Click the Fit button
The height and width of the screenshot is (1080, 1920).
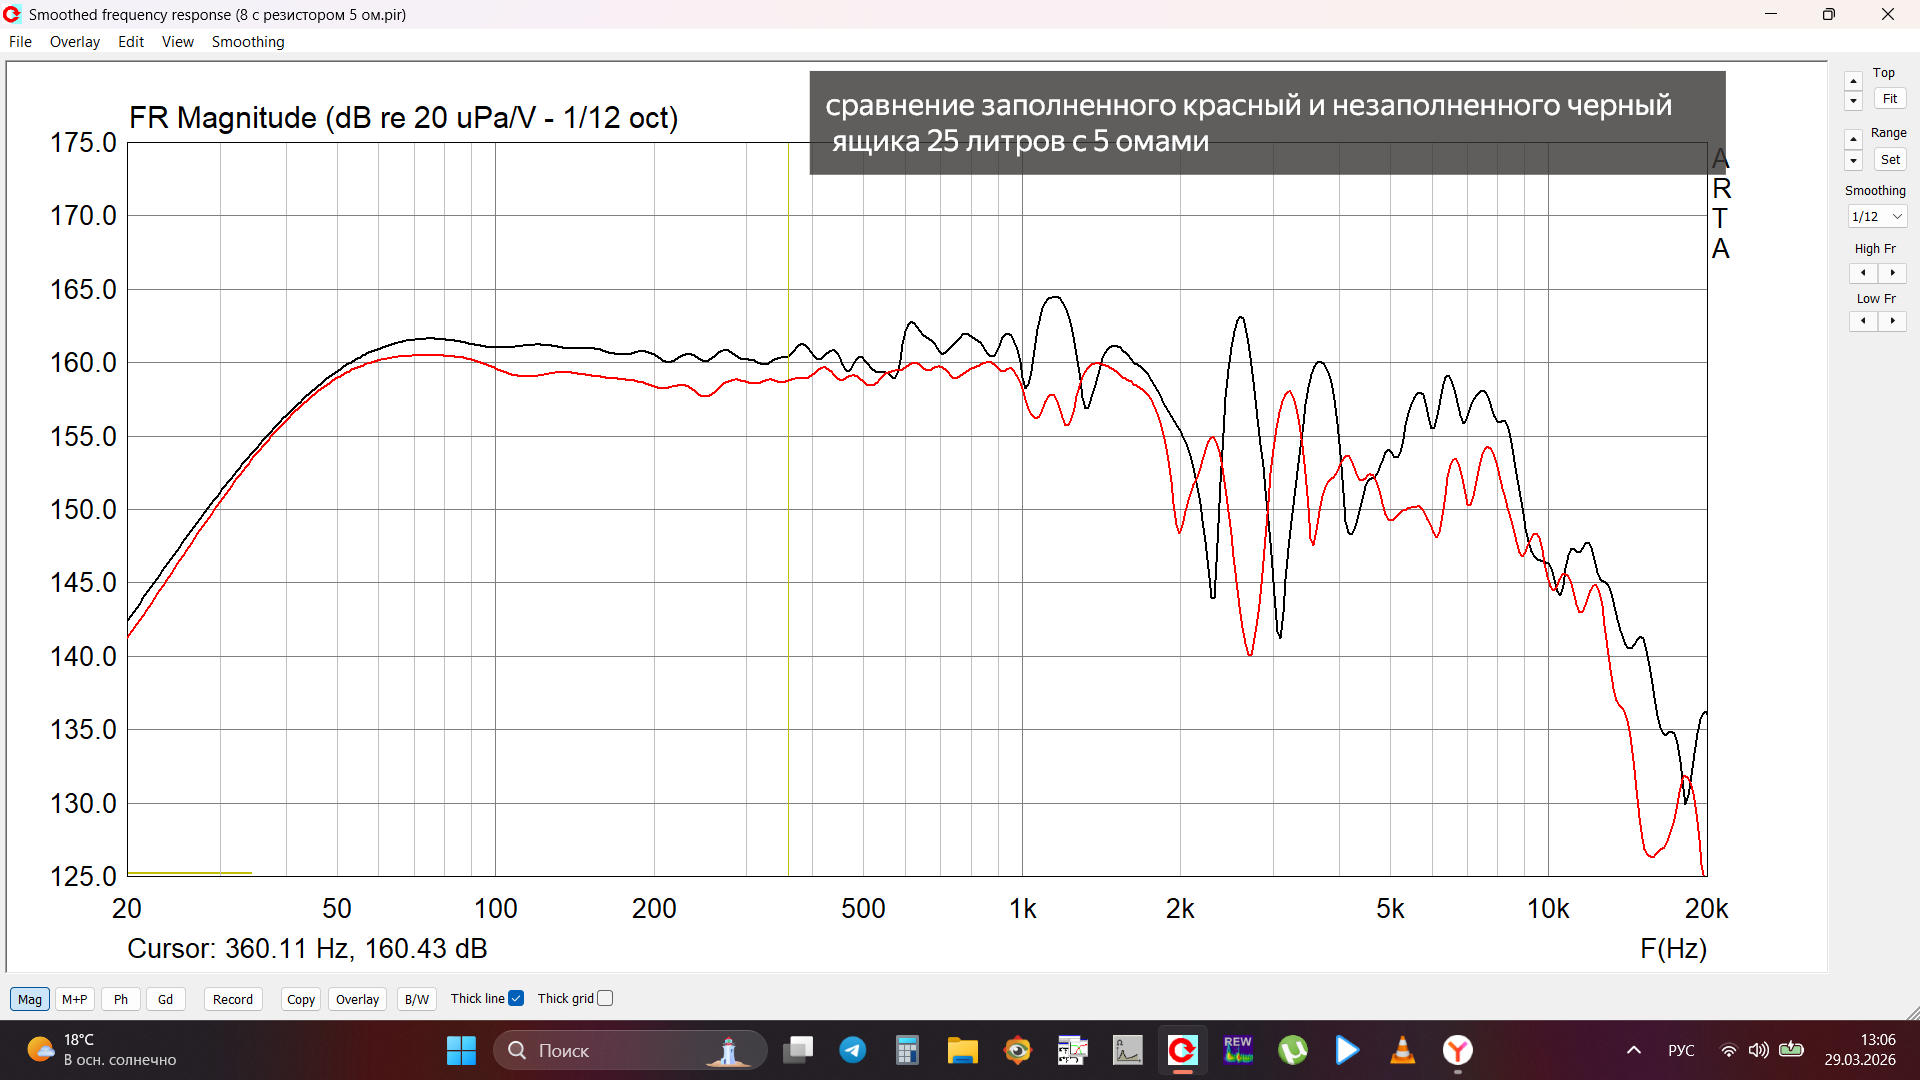pos(1889,99)
